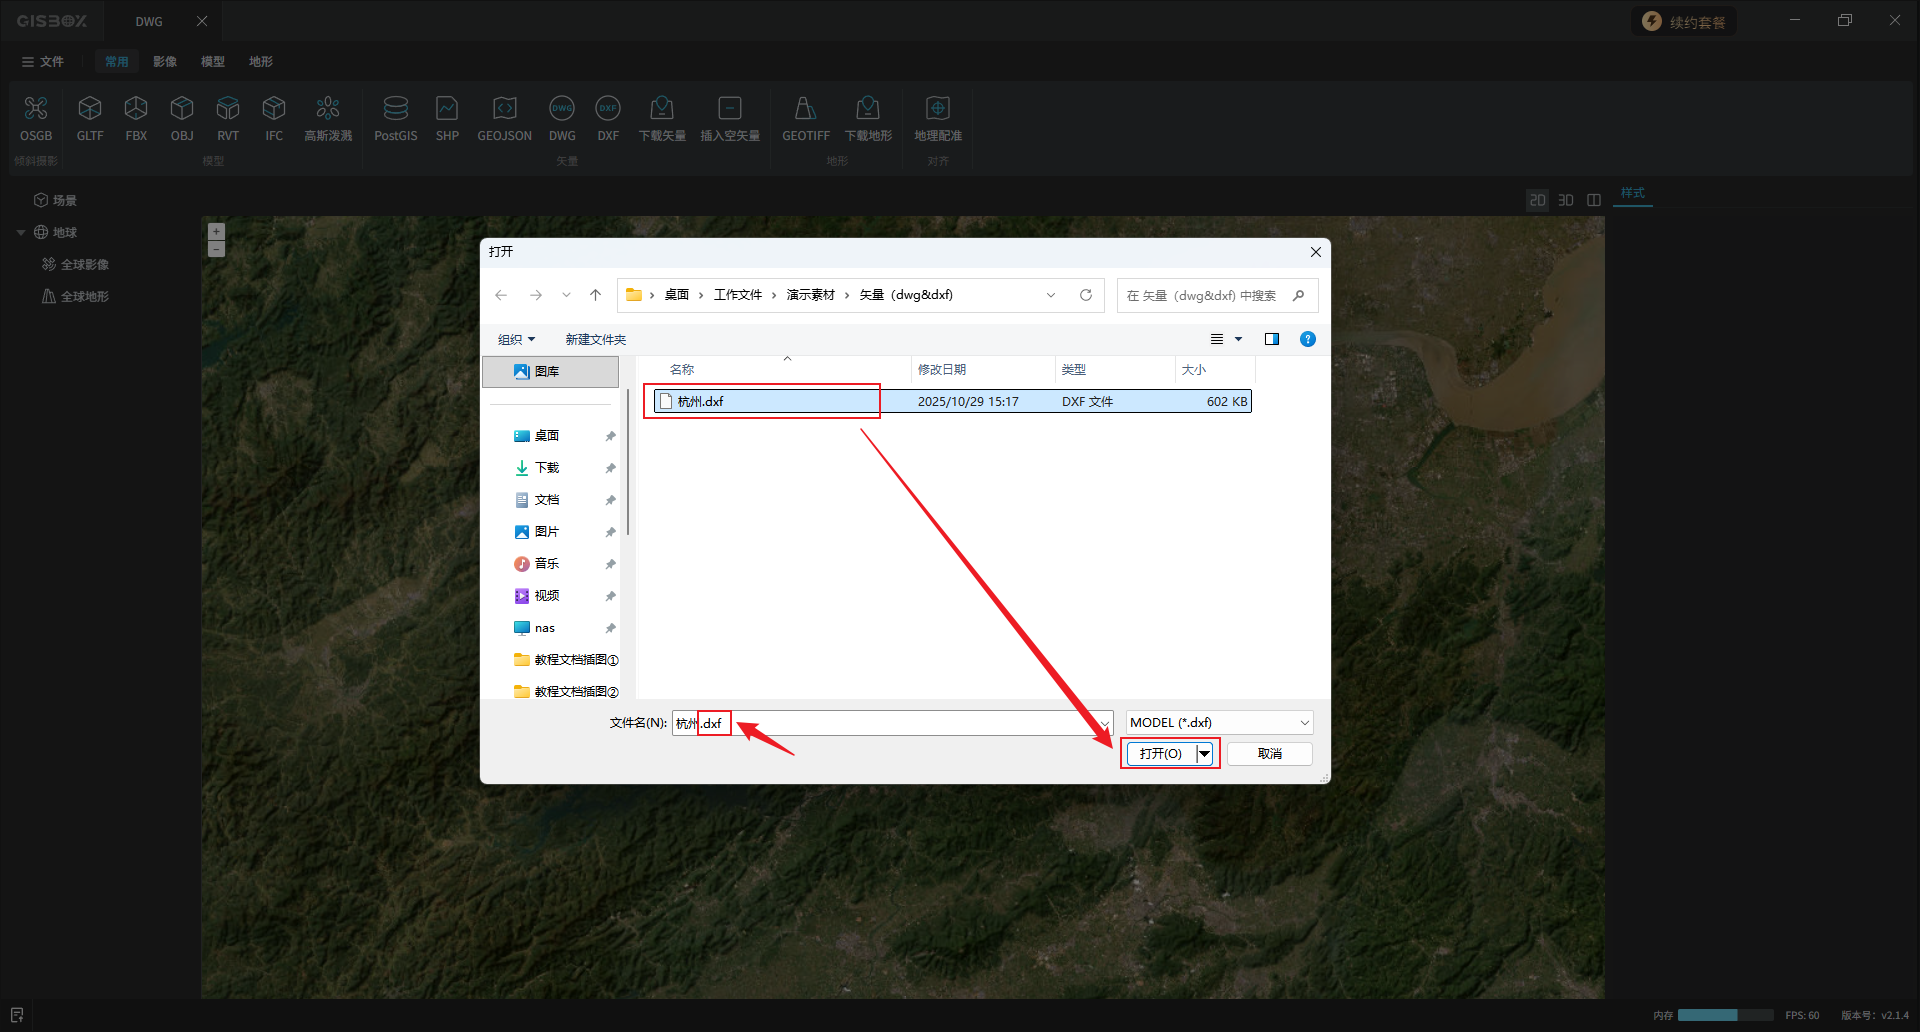Collapse the Earth tree node
This screenshot has height=1032, width=1920.
(21, 233)
